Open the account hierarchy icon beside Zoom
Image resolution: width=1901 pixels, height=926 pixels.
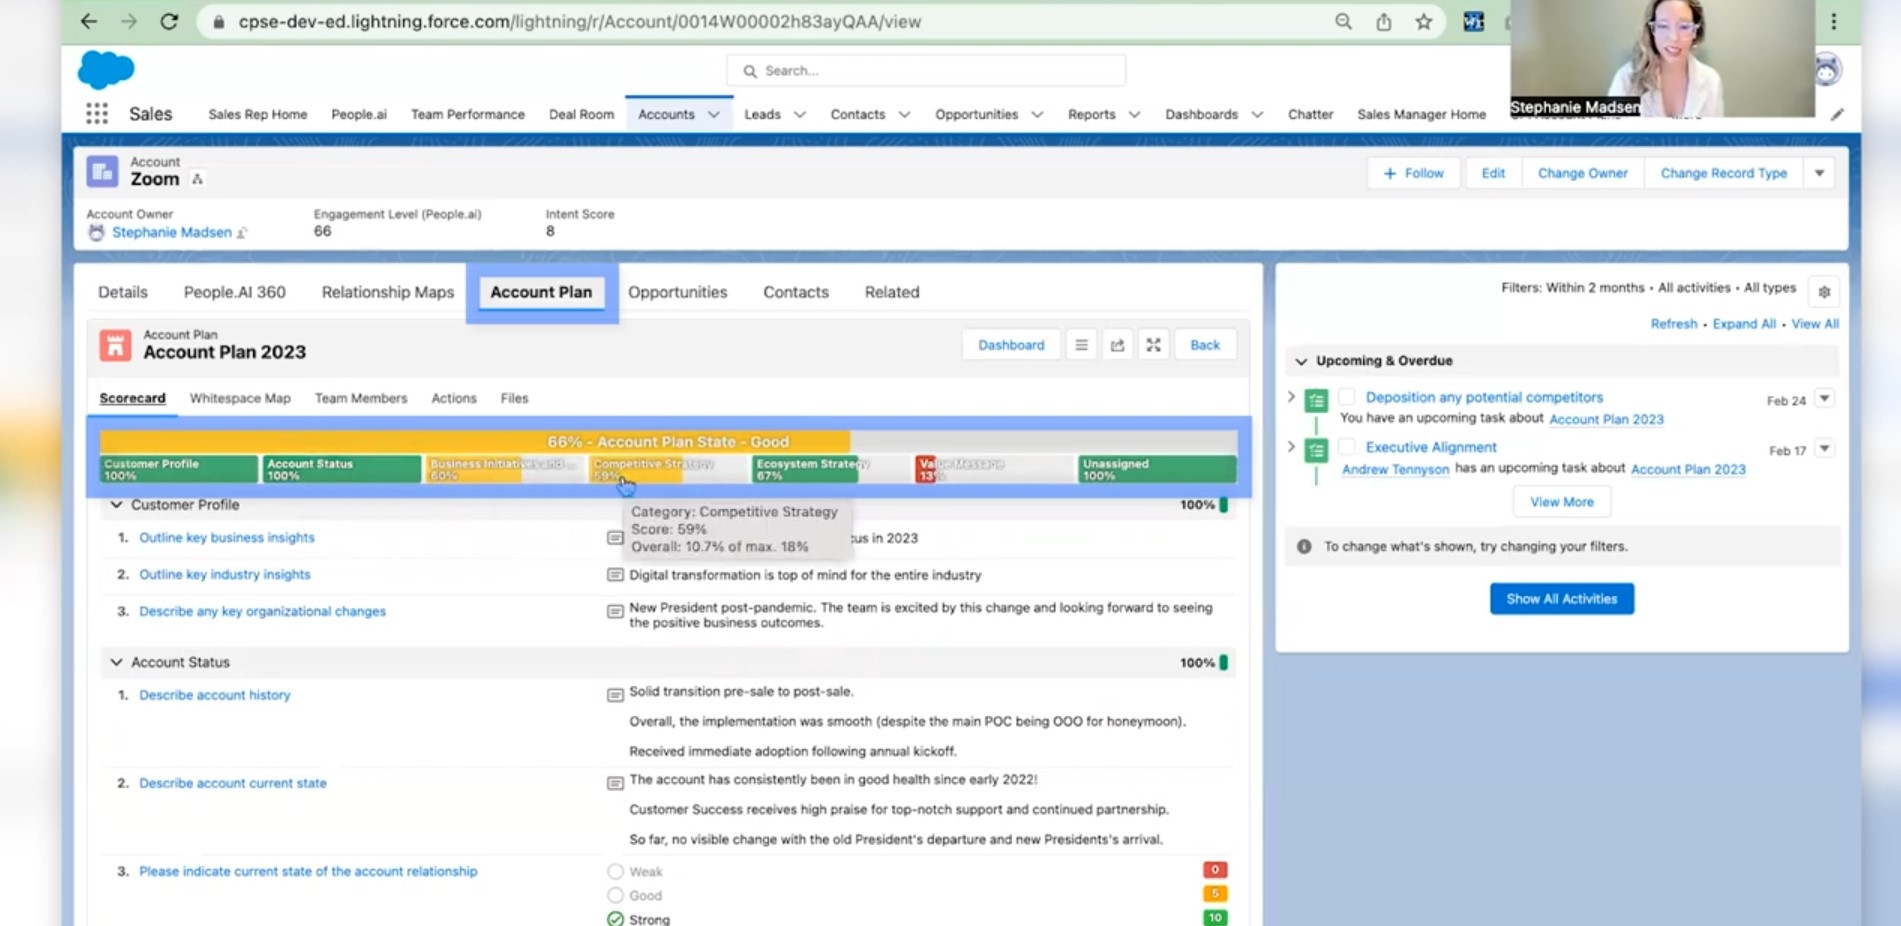(197, 179)
